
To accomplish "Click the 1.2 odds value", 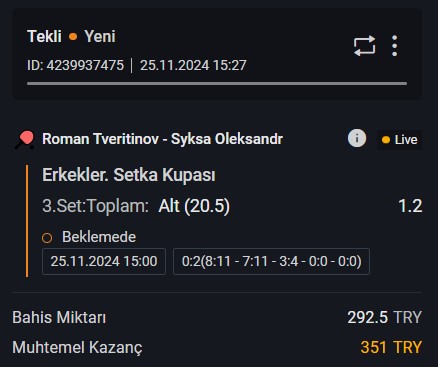I will pos(410,206).
